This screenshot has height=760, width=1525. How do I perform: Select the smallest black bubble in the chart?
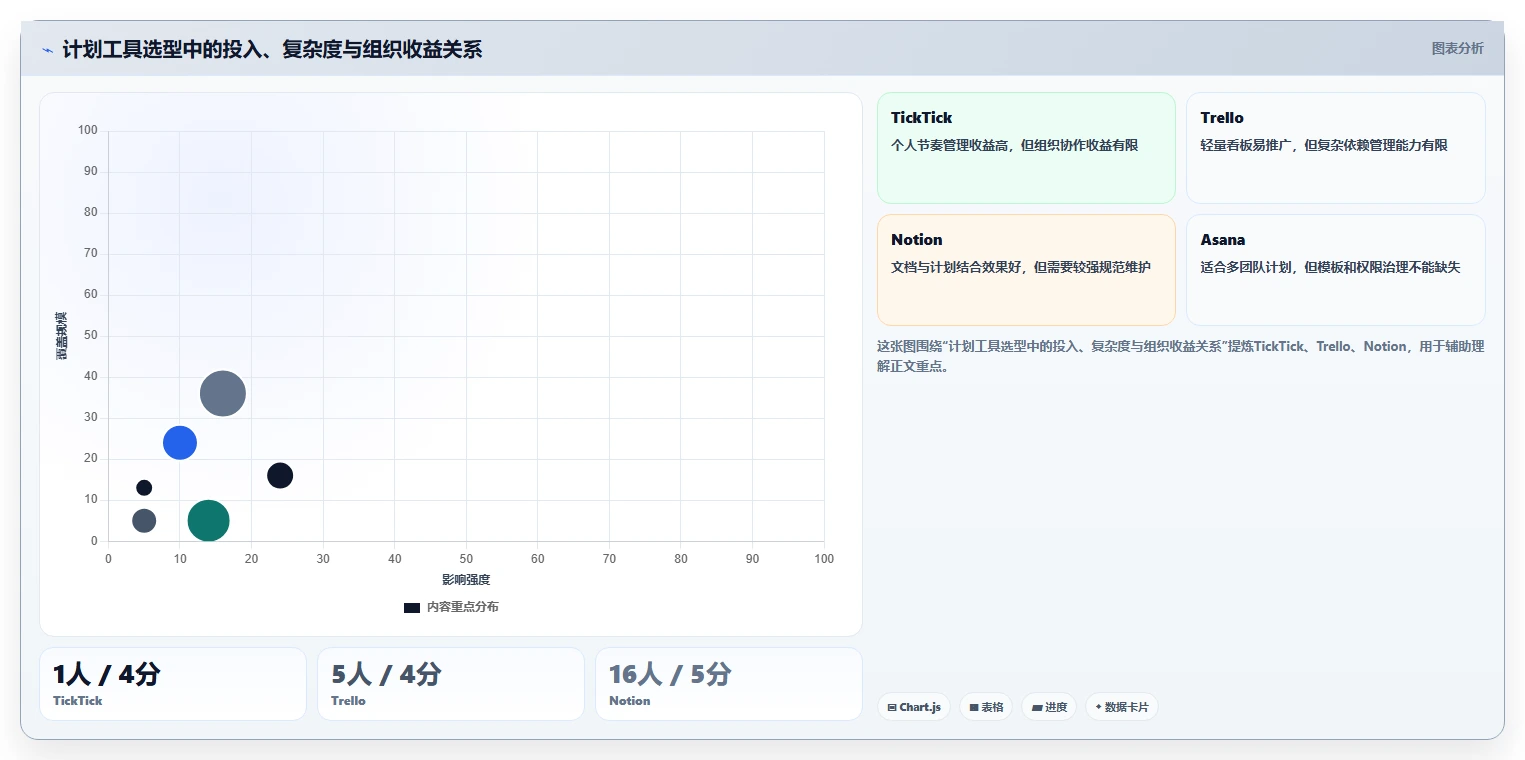pos(144,488)
